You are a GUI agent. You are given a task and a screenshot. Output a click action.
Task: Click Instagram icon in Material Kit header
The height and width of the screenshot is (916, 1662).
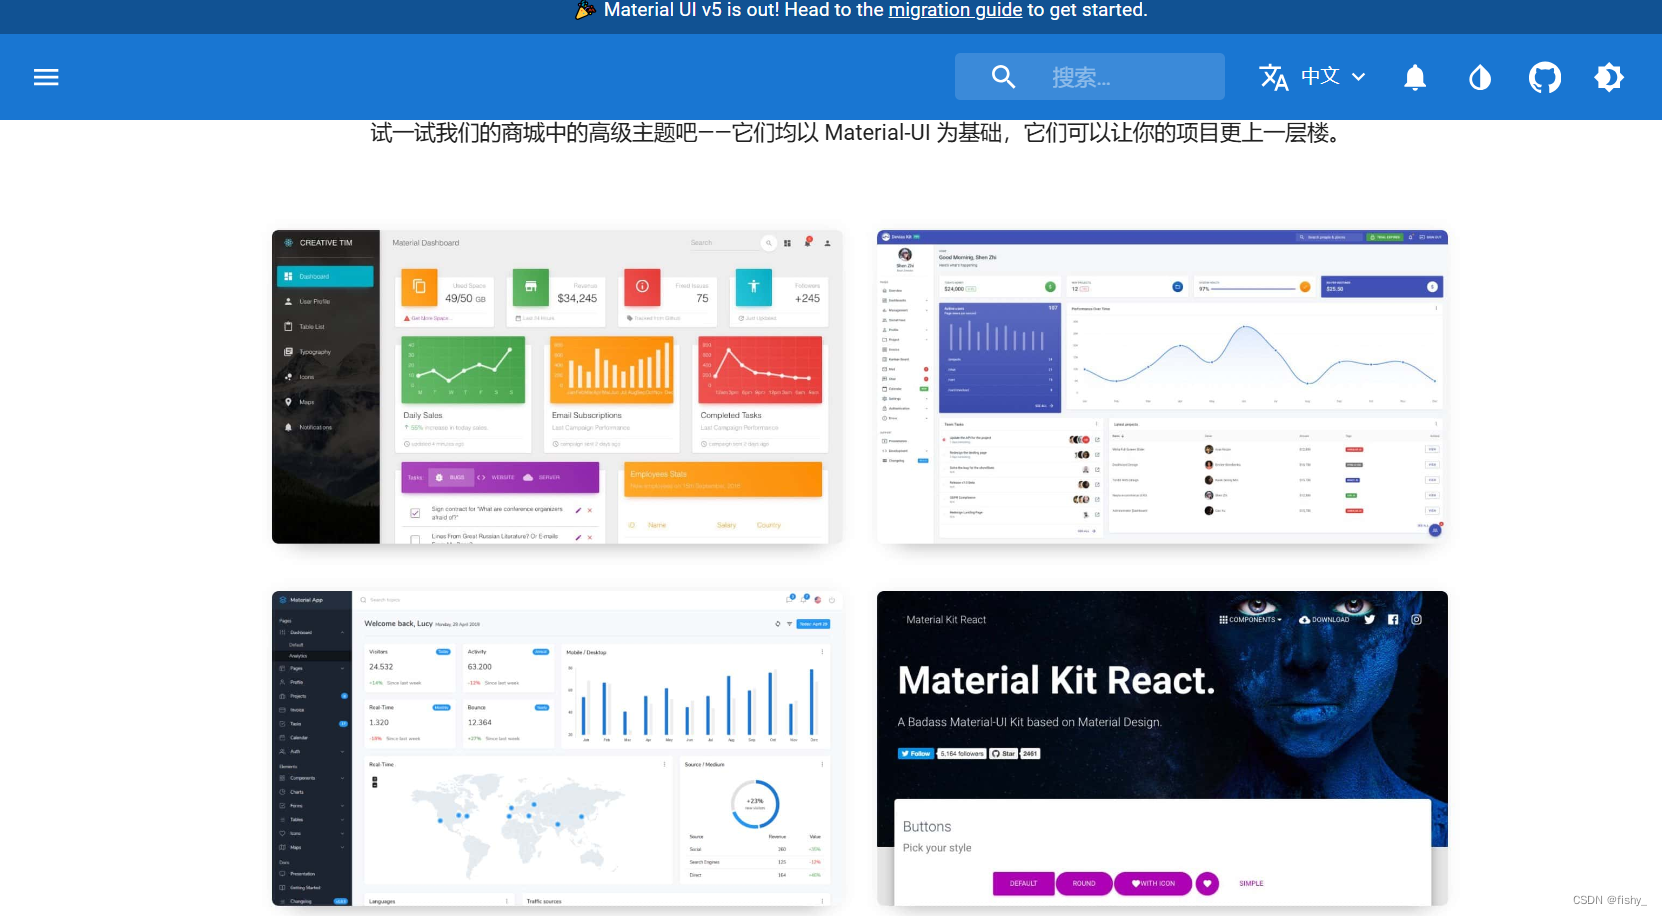(1416, 620)
